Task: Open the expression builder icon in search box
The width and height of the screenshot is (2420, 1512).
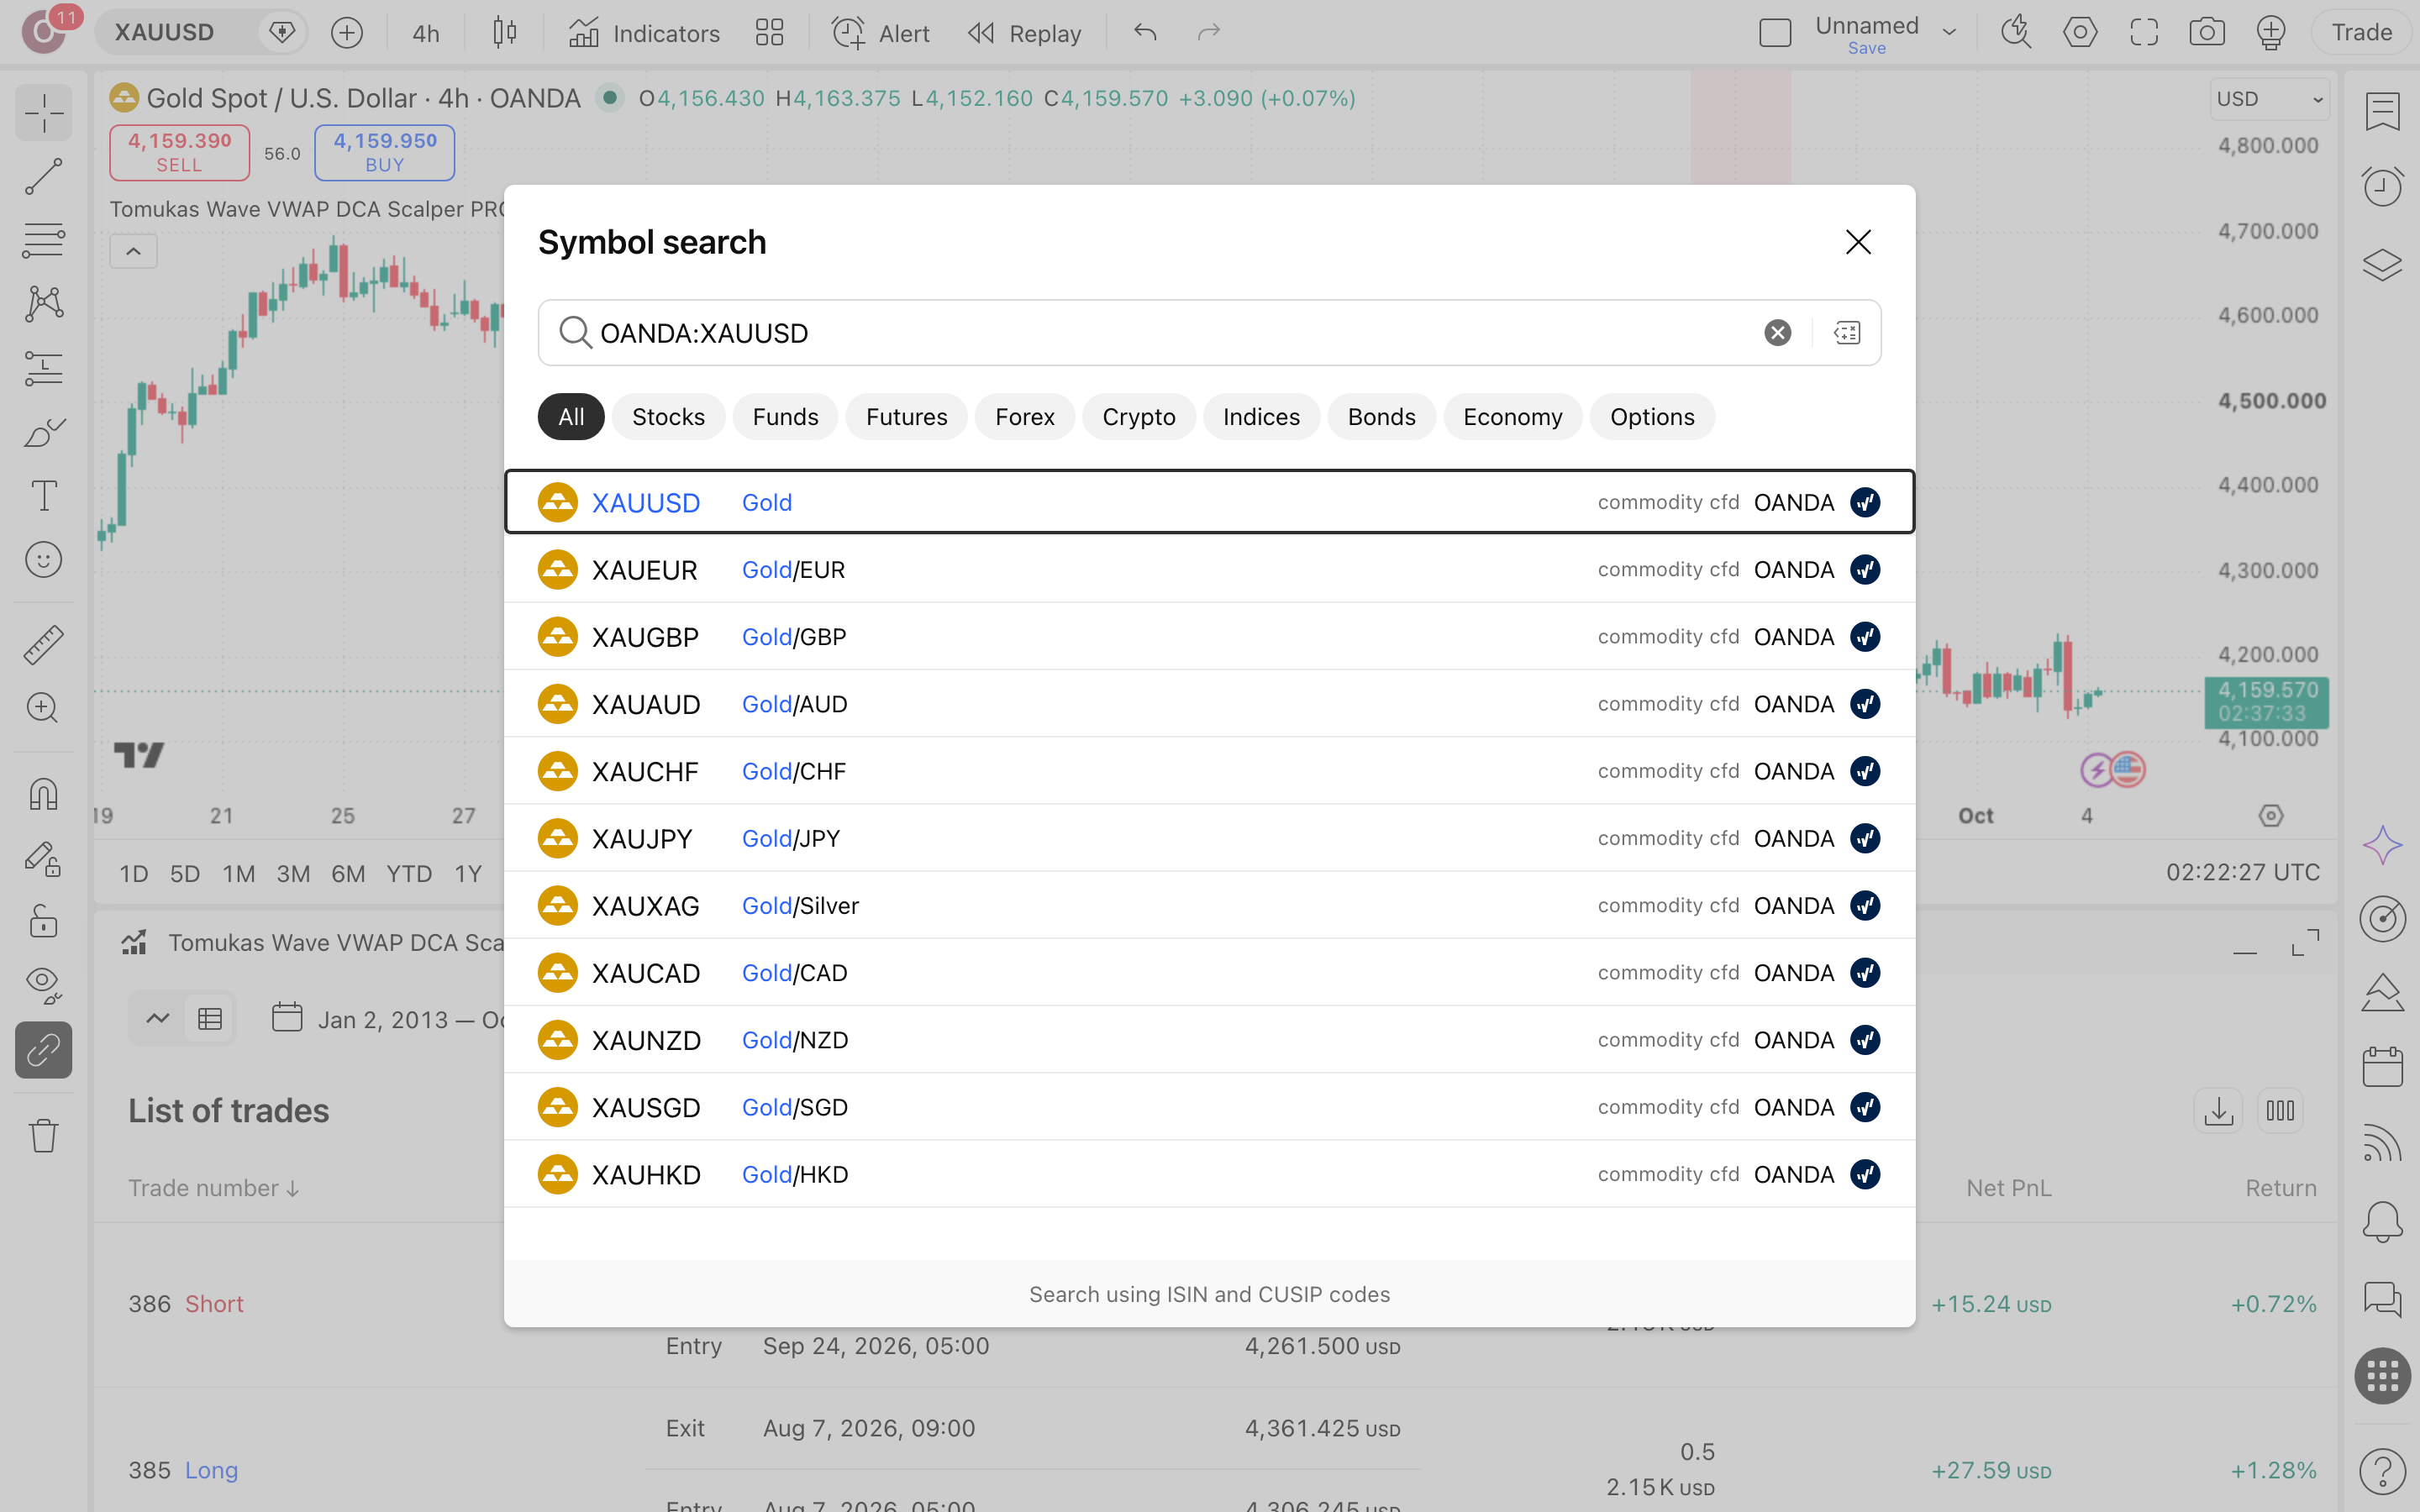Action: [x=1847, y=333]
